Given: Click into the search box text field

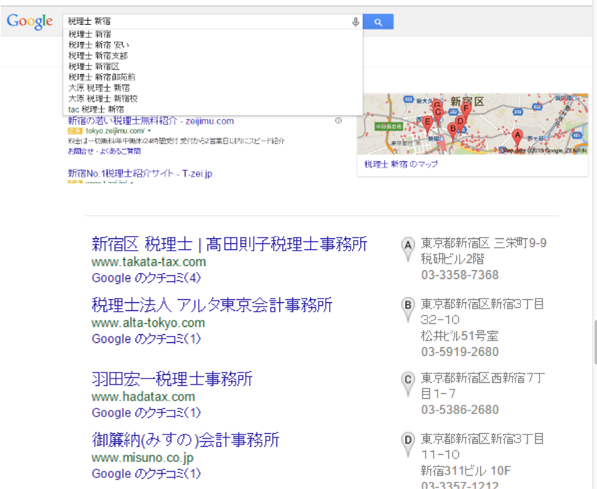Looking at the screenshot, I should click(x=208, y=22).
